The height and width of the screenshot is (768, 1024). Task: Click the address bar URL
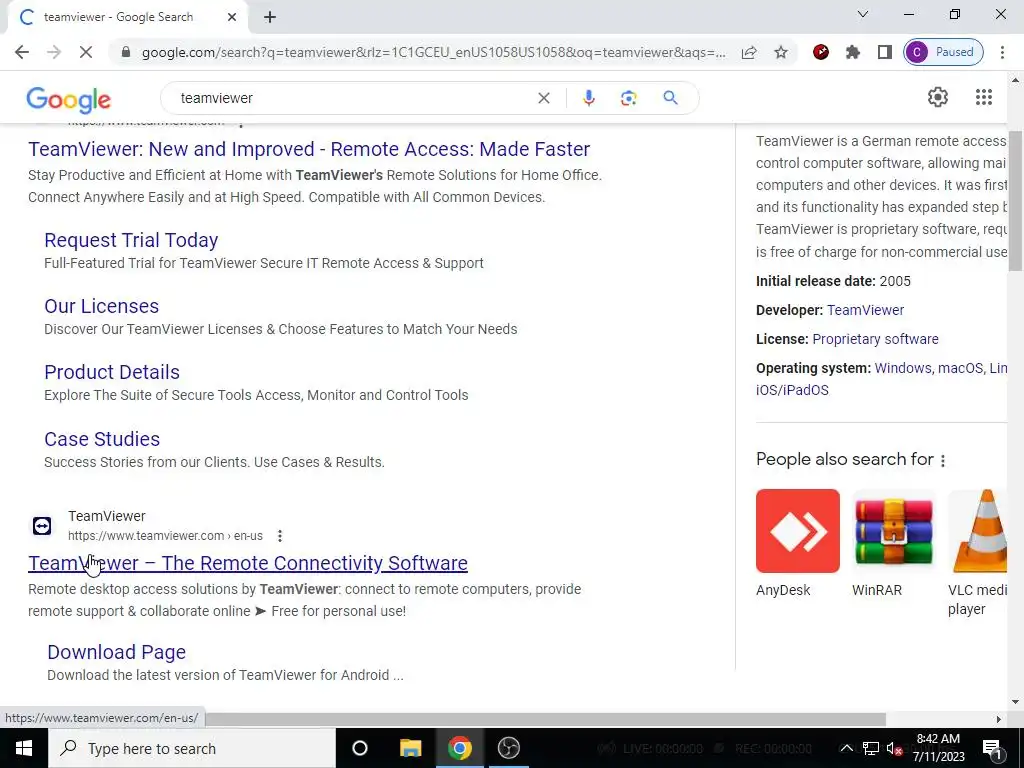[434, 52]
